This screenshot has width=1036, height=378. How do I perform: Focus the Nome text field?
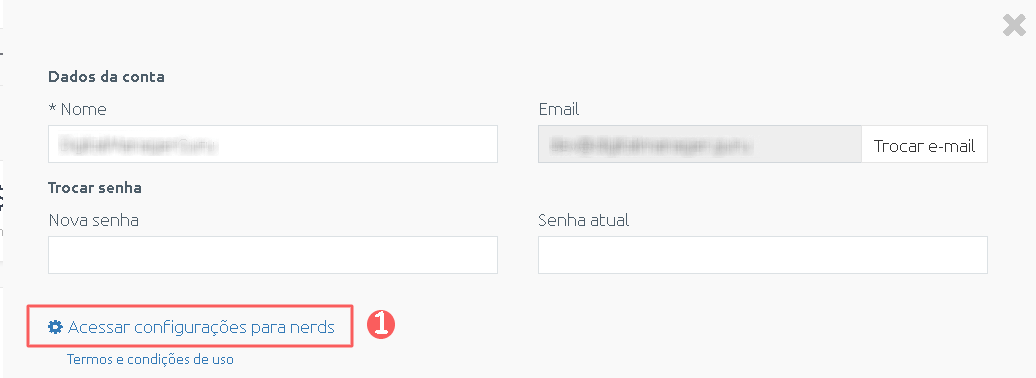pyautogui.click(x=273, y=144)
